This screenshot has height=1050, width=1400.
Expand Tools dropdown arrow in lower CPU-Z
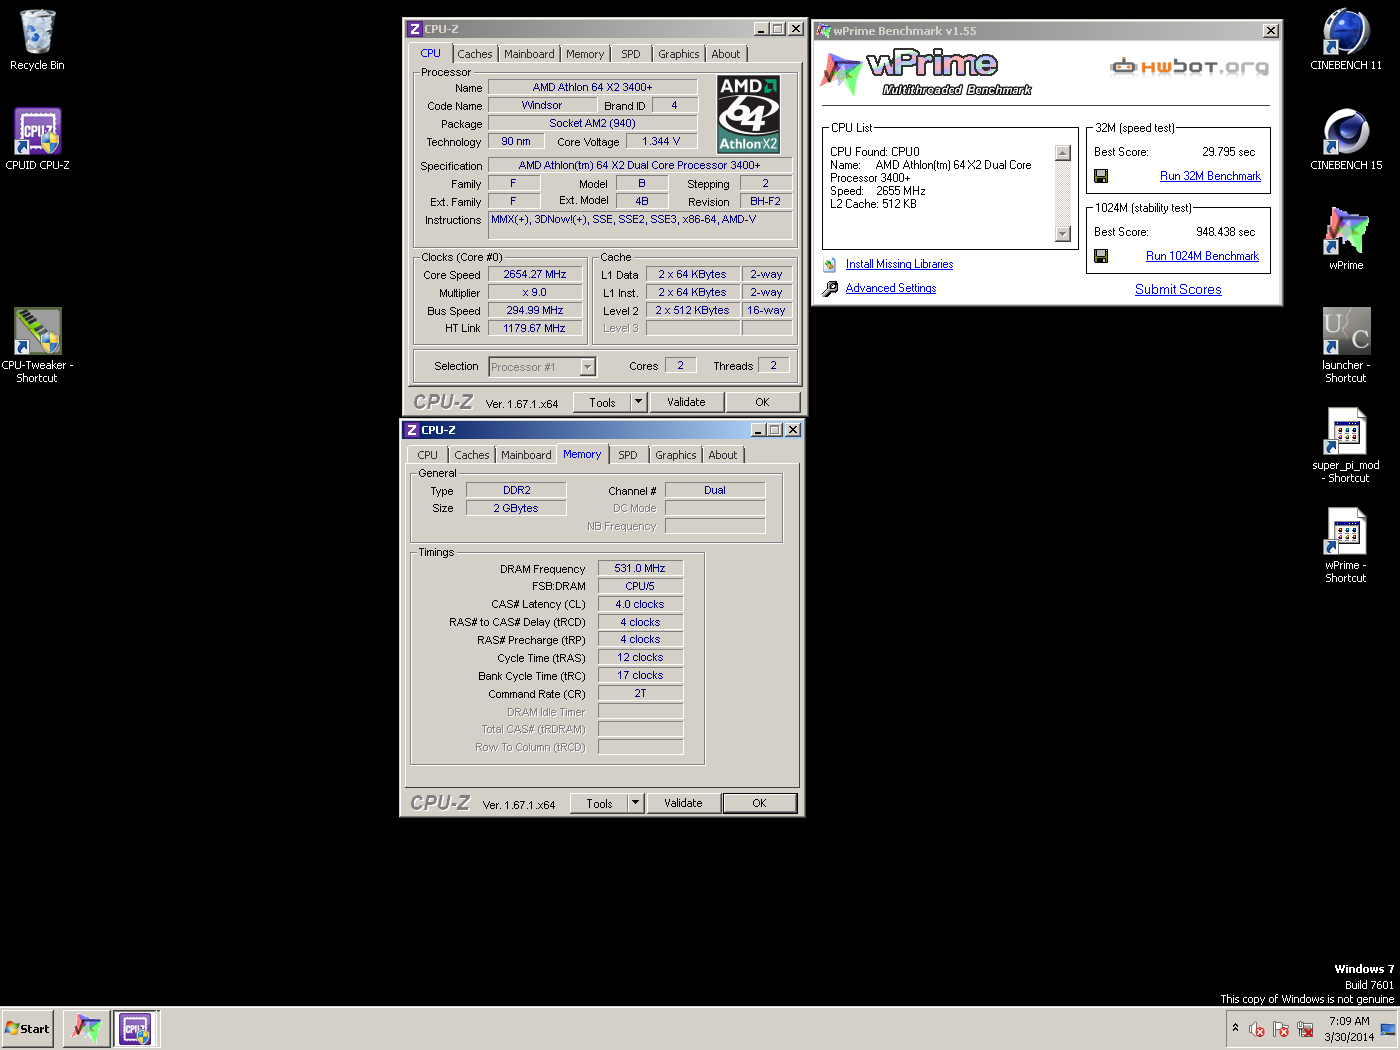(x=635, y=803)
